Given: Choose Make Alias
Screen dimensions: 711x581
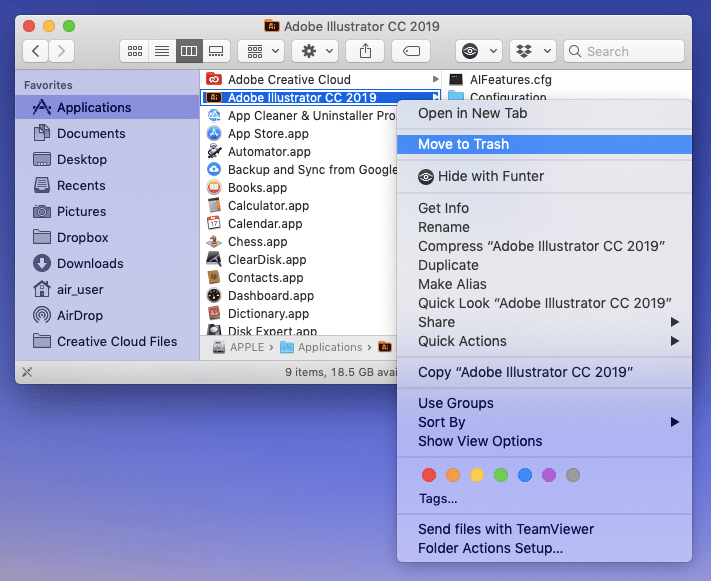Looking at the screenshot, I should click(544, 284).
